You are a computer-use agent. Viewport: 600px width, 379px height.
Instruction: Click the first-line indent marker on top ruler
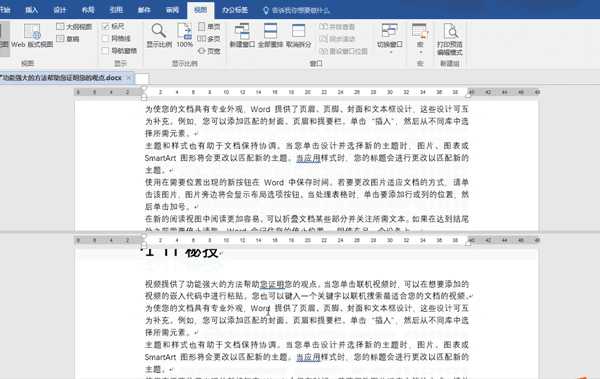tap(144, 88)
